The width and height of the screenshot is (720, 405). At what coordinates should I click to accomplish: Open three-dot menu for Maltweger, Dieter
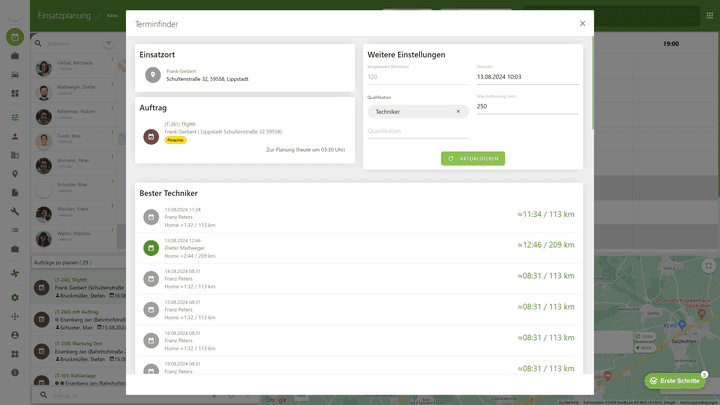click(x=112, y=84)
